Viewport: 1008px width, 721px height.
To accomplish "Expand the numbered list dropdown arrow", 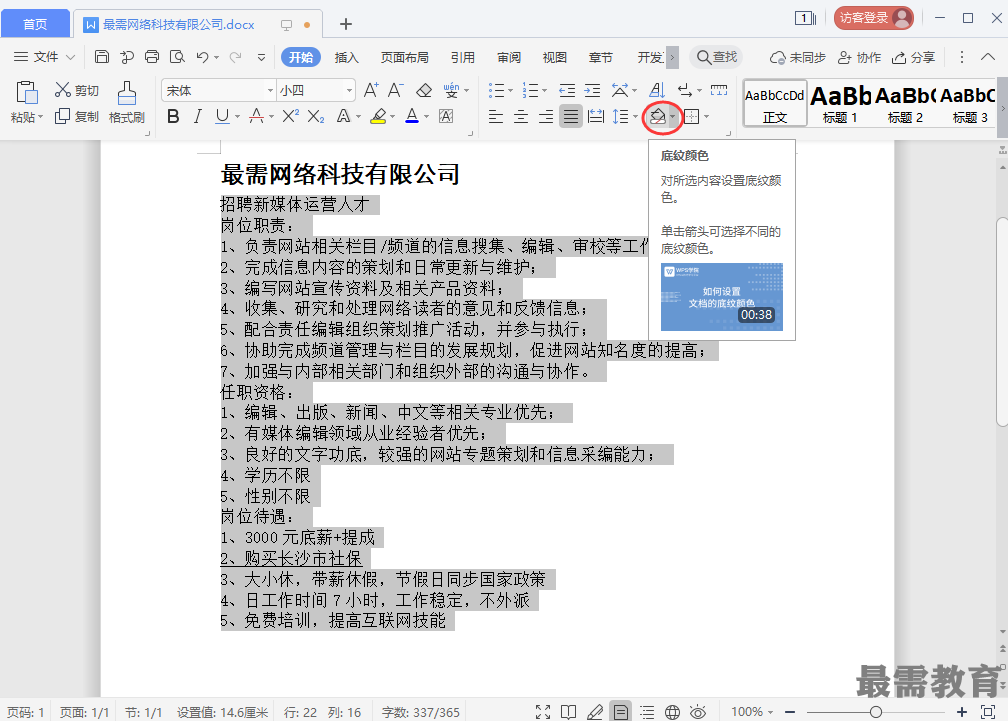I will click(x=544, y=91).
